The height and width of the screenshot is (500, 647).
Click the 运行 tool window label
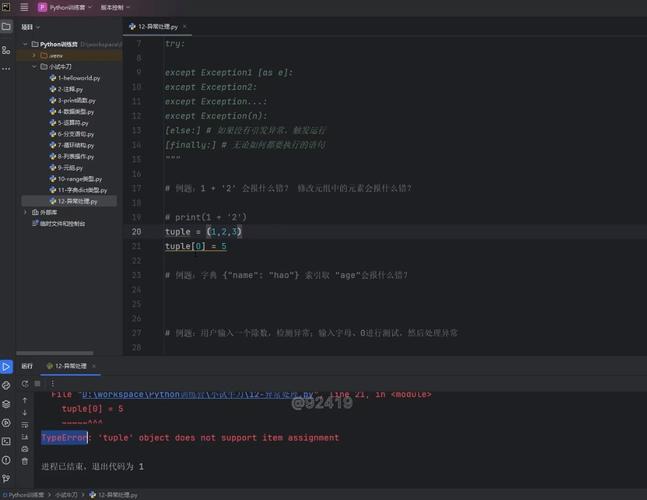pos(27,366)
